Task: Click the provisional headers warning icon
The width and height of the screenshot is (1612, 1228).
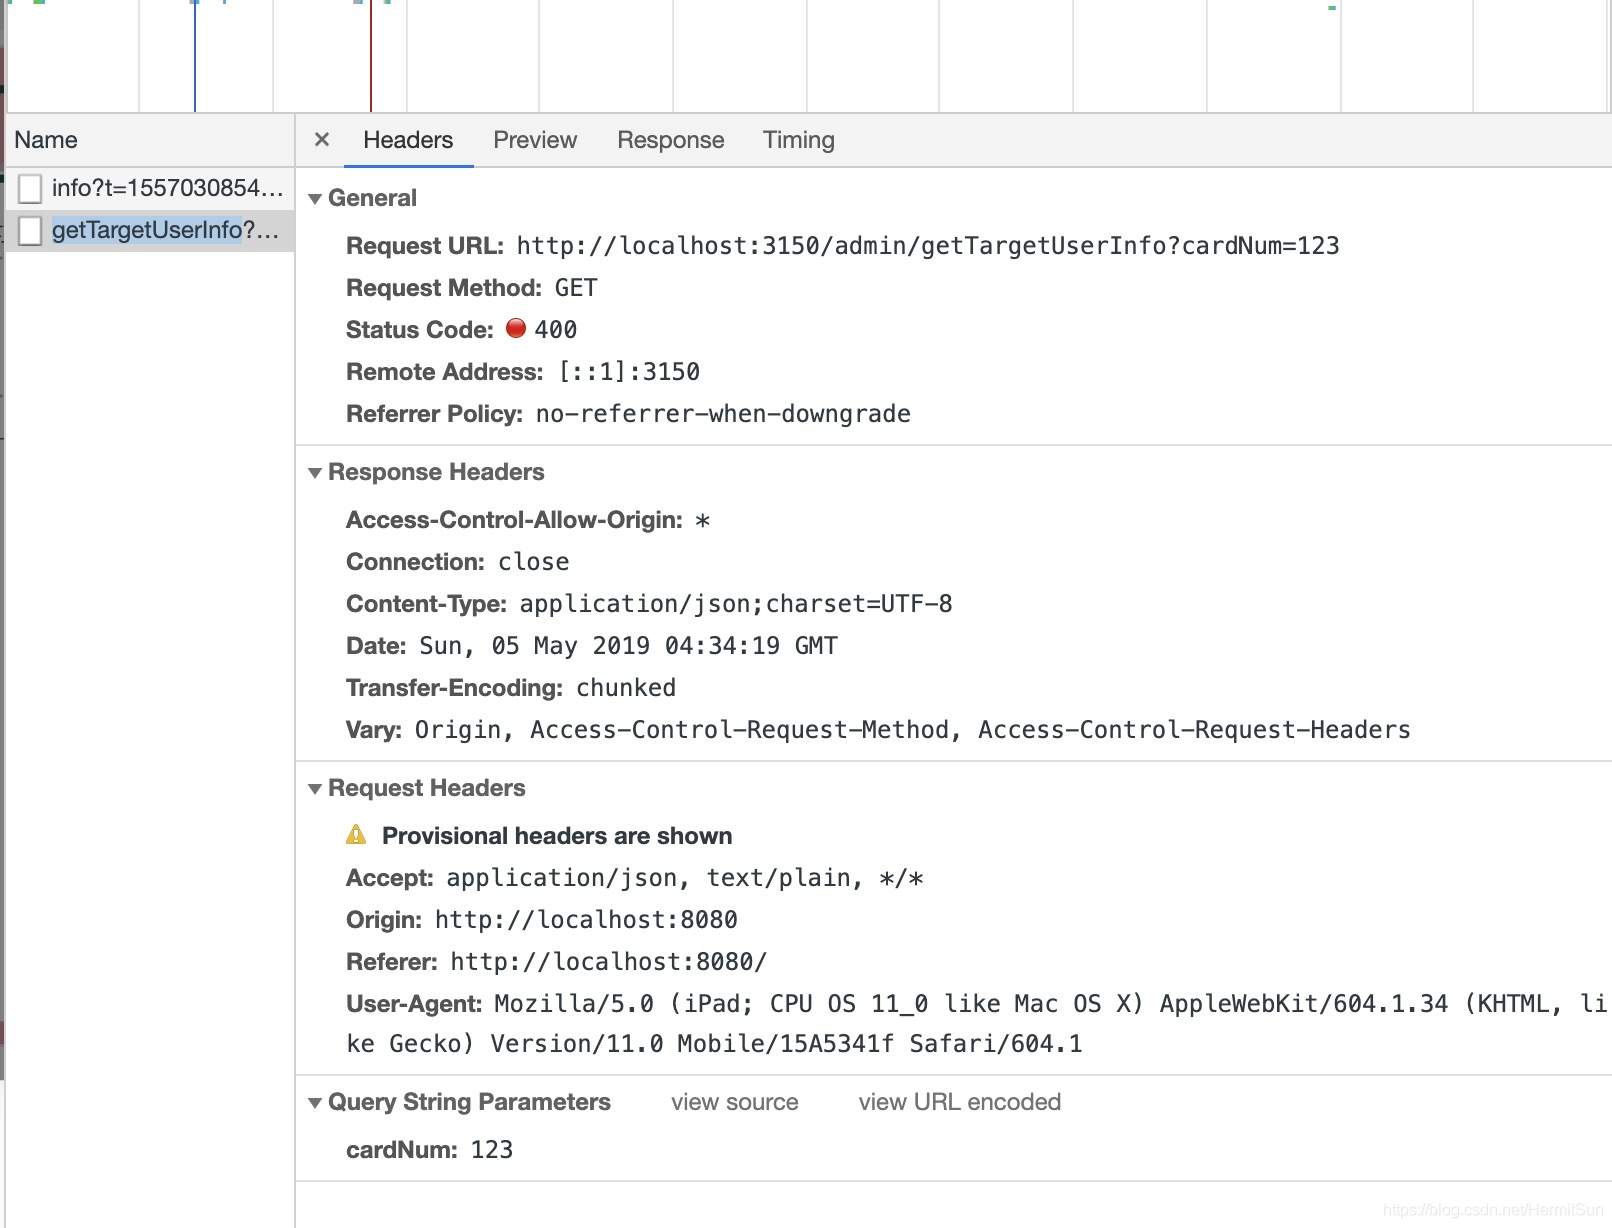Action: coord(356,834)
